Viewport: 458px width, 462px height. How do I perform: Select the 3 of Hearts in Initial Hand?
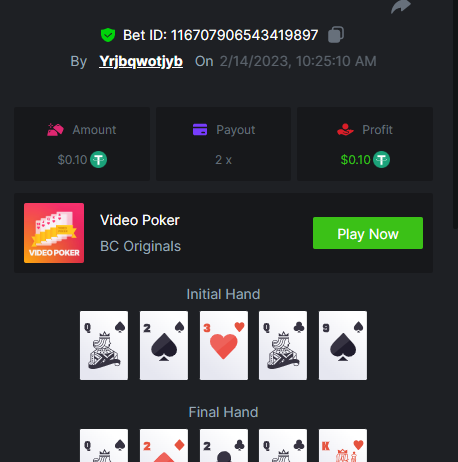pyautogui.click(x=224, y=345)
